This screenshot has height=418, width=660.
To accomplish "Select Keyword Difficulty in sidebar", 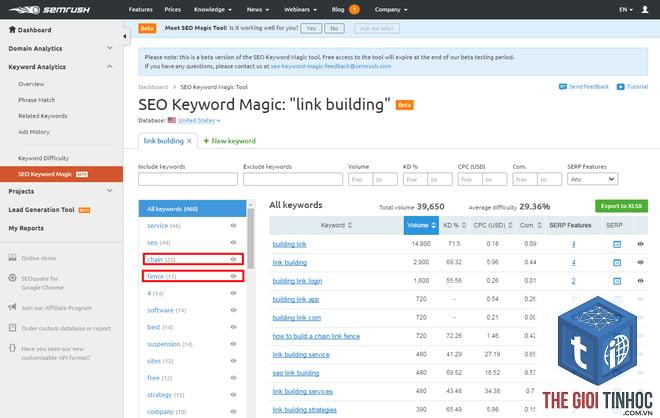I will [x=43, y=158].
